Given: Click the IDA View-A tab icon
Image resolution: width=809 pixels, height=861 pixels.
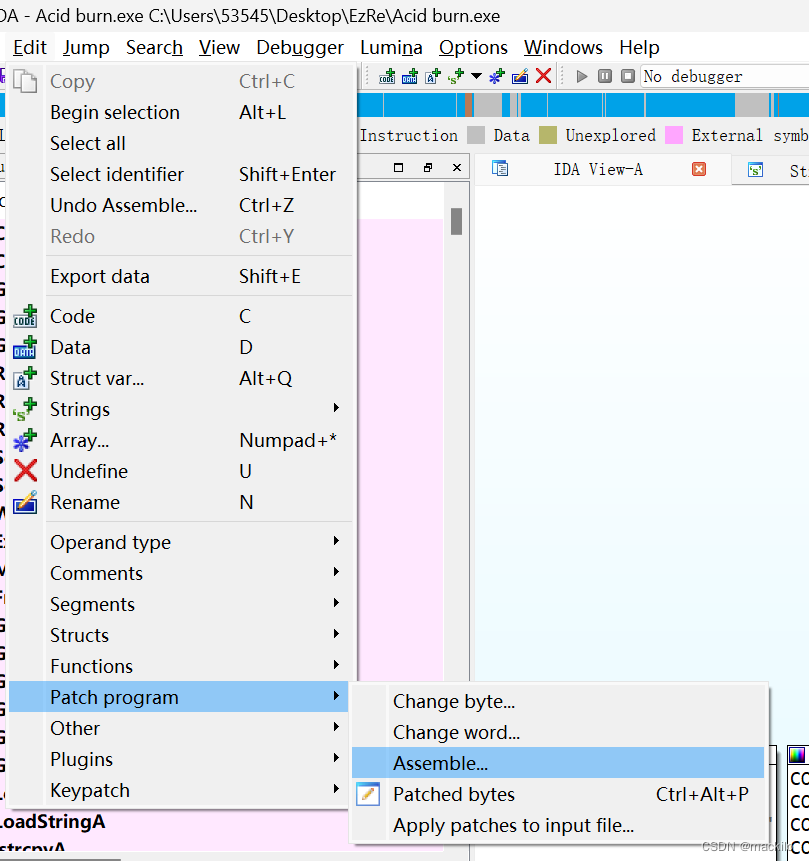Looking at the screenshot, I should pos(500,169).
